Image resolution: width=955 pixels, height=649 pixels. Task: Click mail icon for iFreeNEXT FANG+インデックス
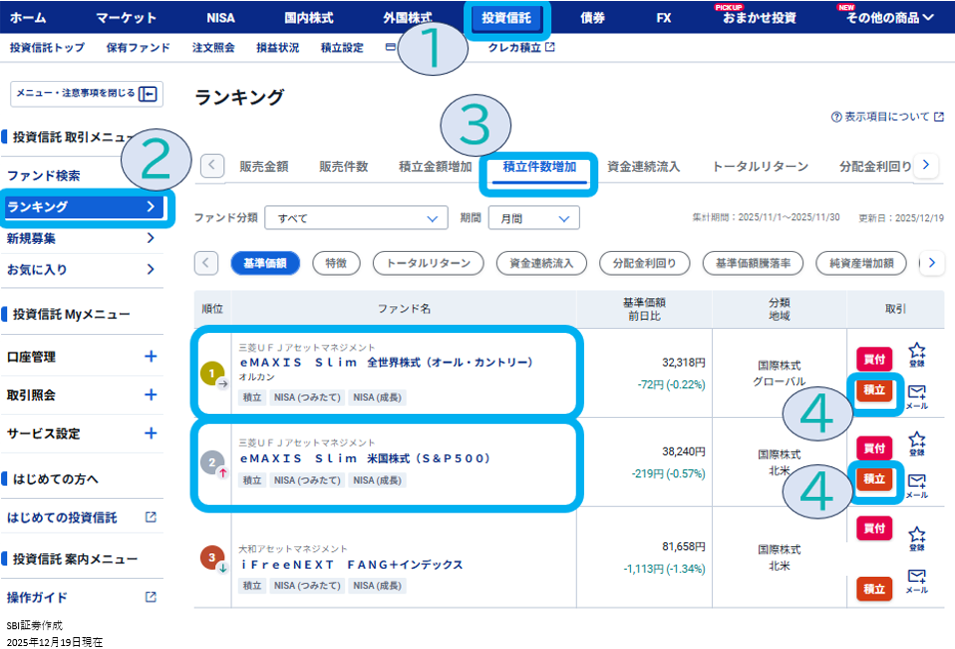[916, 579]
